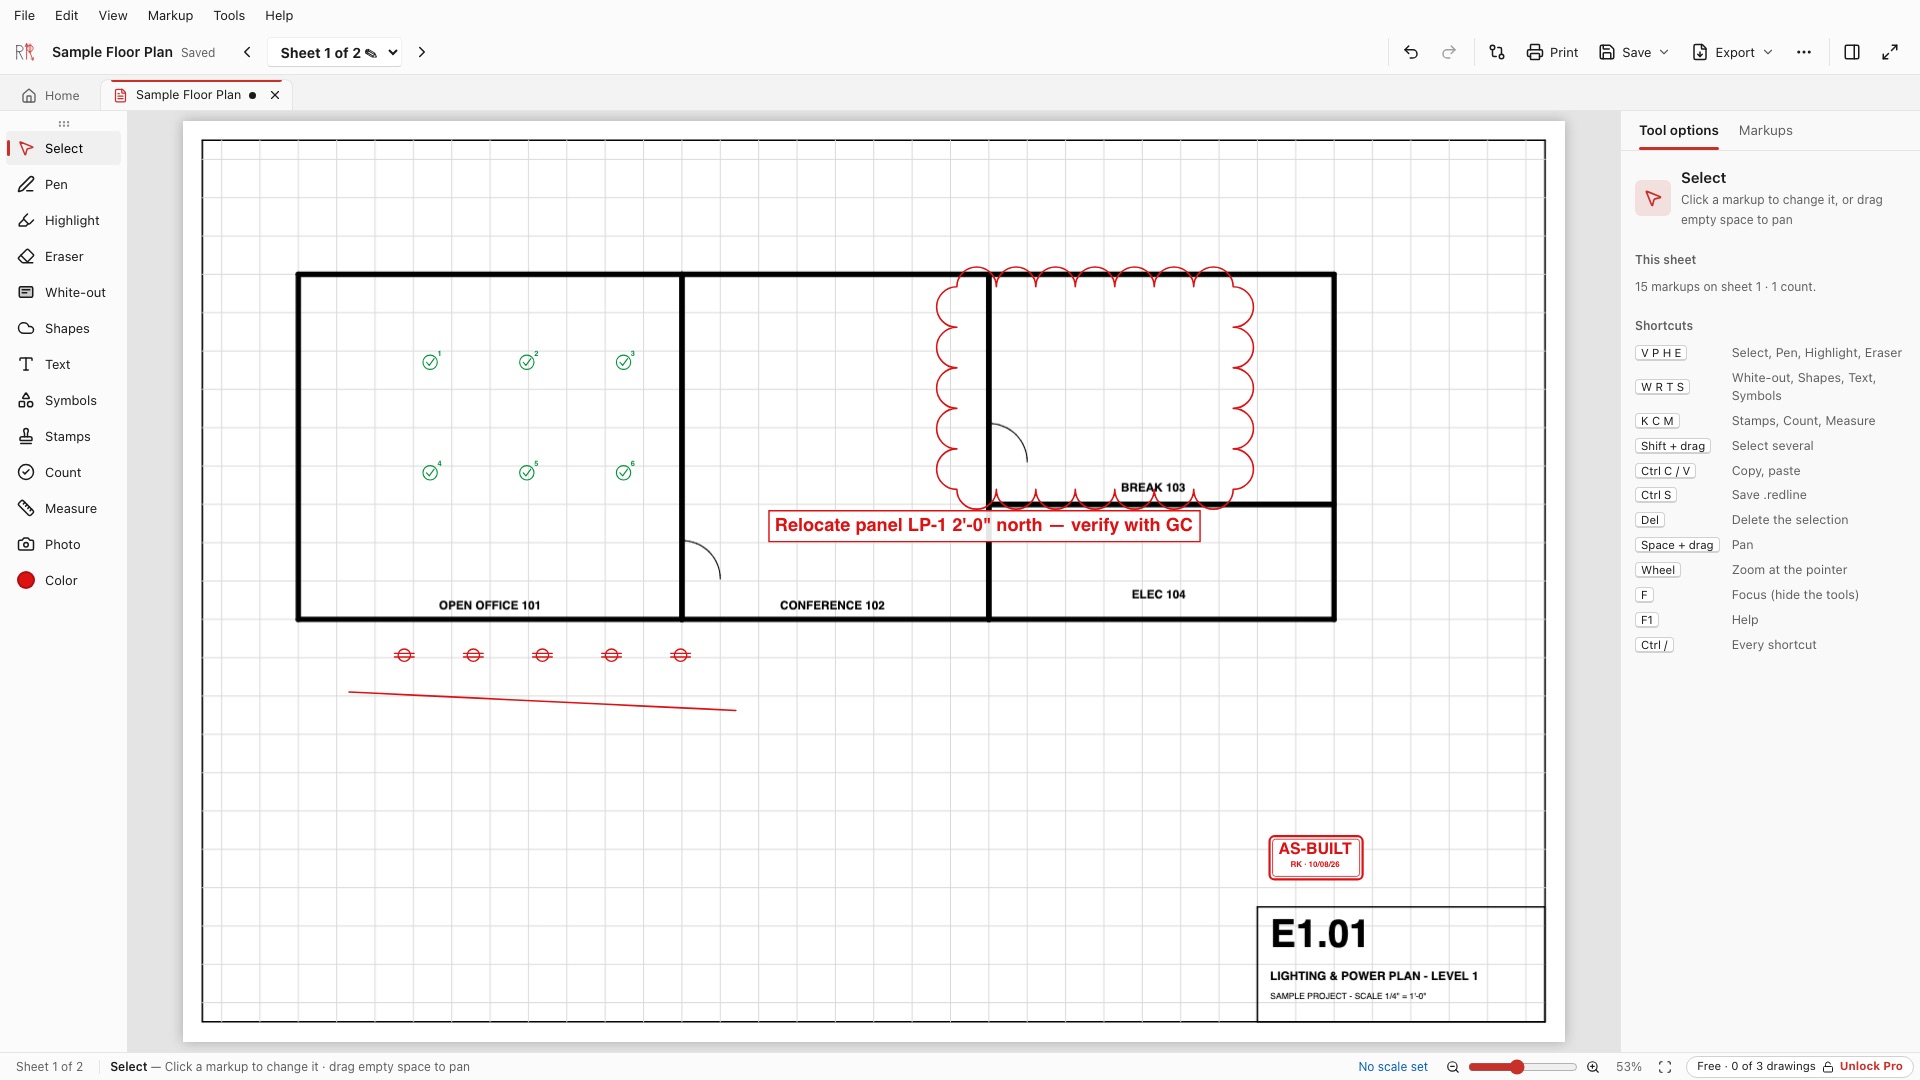
Task: Select the Measure tool
Action: [63, 508]
